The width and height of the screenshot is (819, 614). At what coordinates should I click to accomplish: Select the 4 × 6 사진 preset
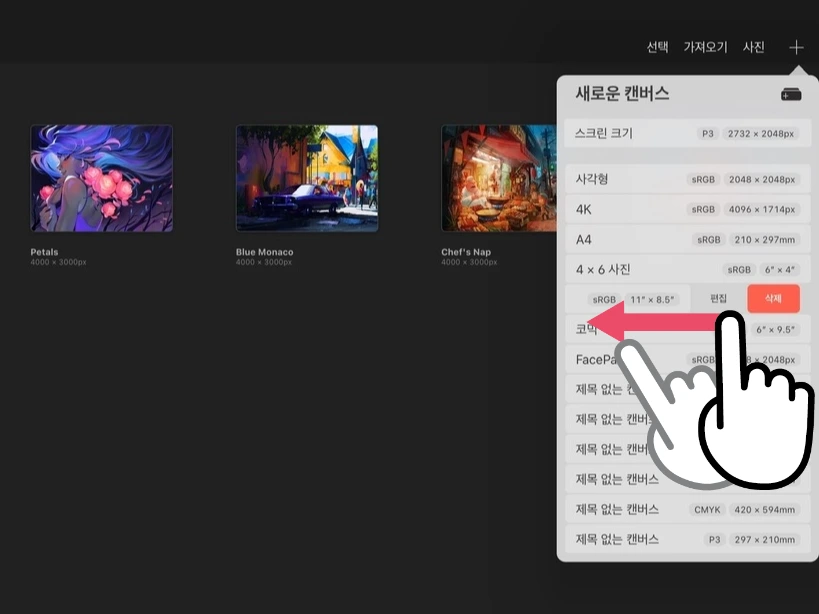pyautogui.click(x=687, y=269)
